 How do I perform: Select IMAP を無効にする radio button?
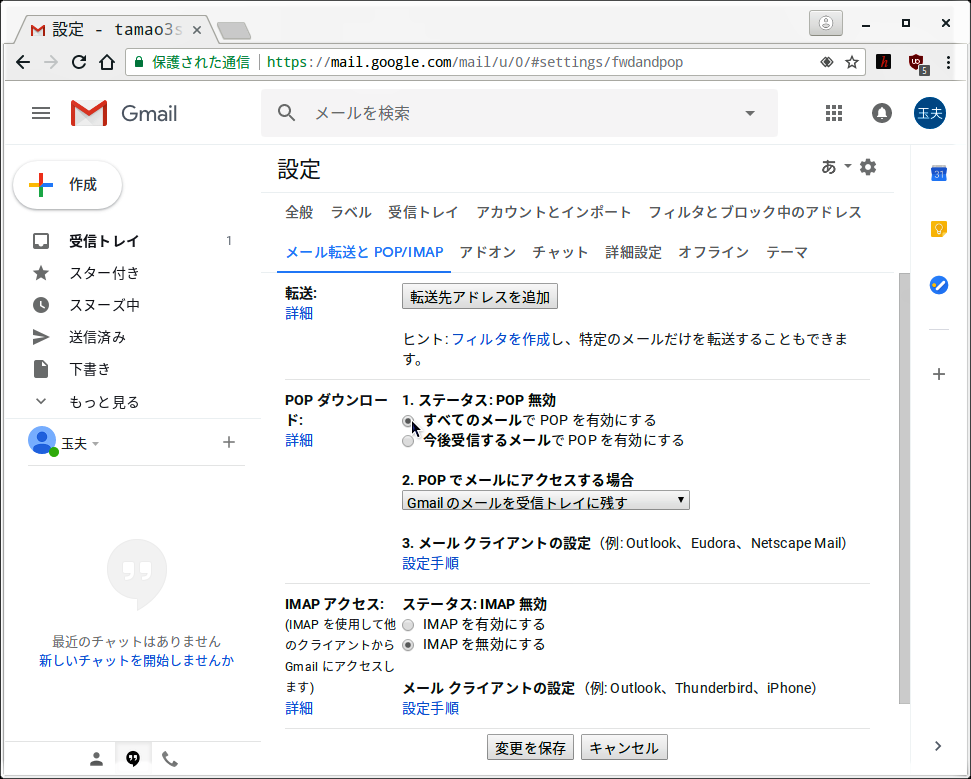coord(408,645)
